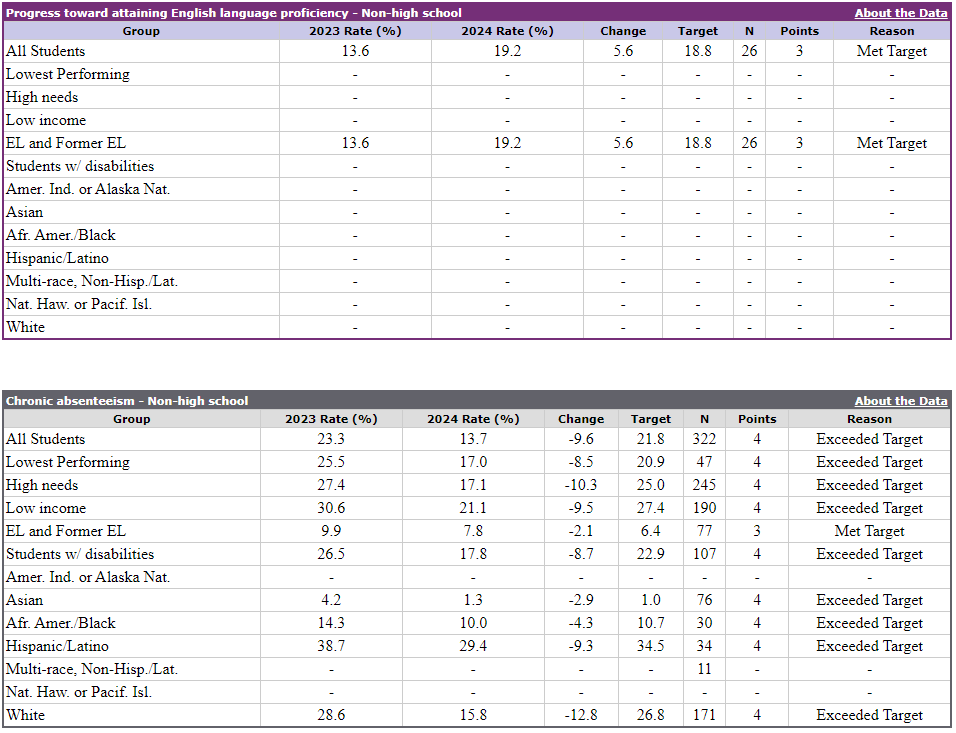This screenshot has height=733, width=956.
Task: Click the -9.6 change for All Students
Action: point(580,439)
